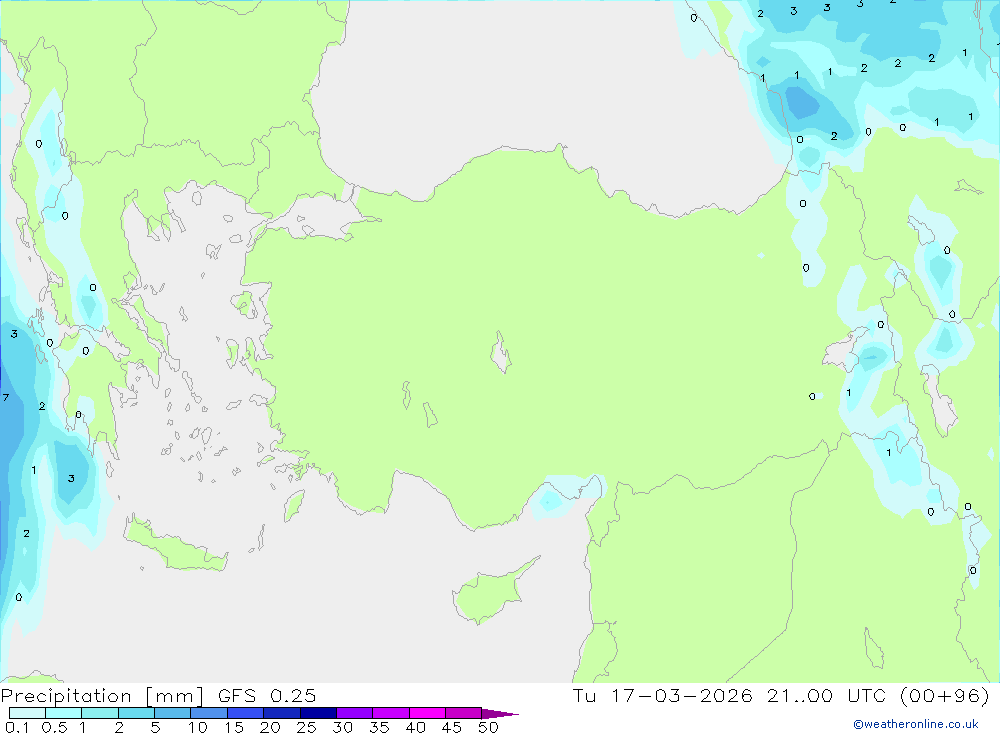This screenshot has width=1000, height=733.
Task: Click the legend arrow tip above 50 mm
Action: pyautogui.click(x=500, y=714)
